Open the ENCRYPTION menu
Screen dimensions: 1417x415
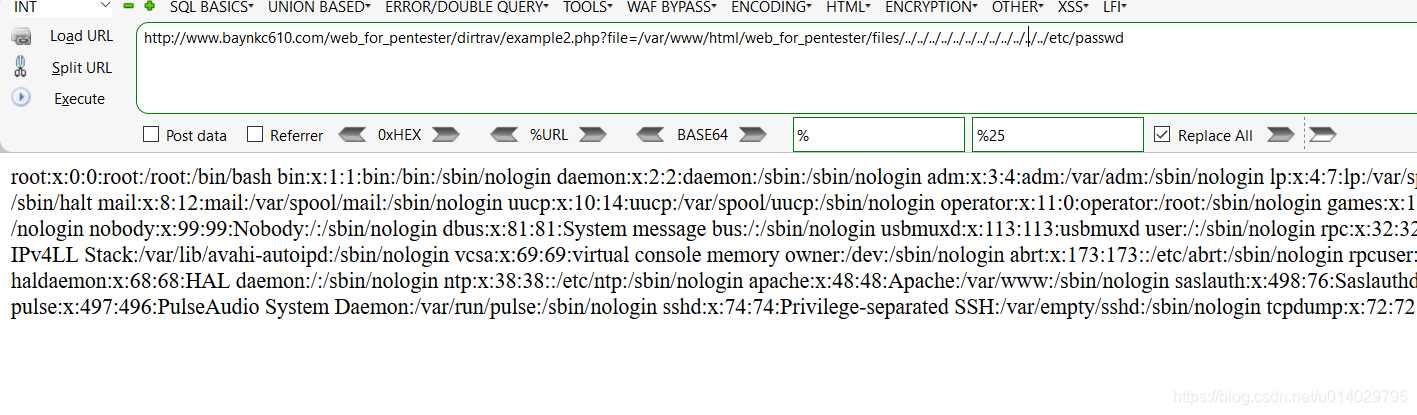tap(932, 6)
